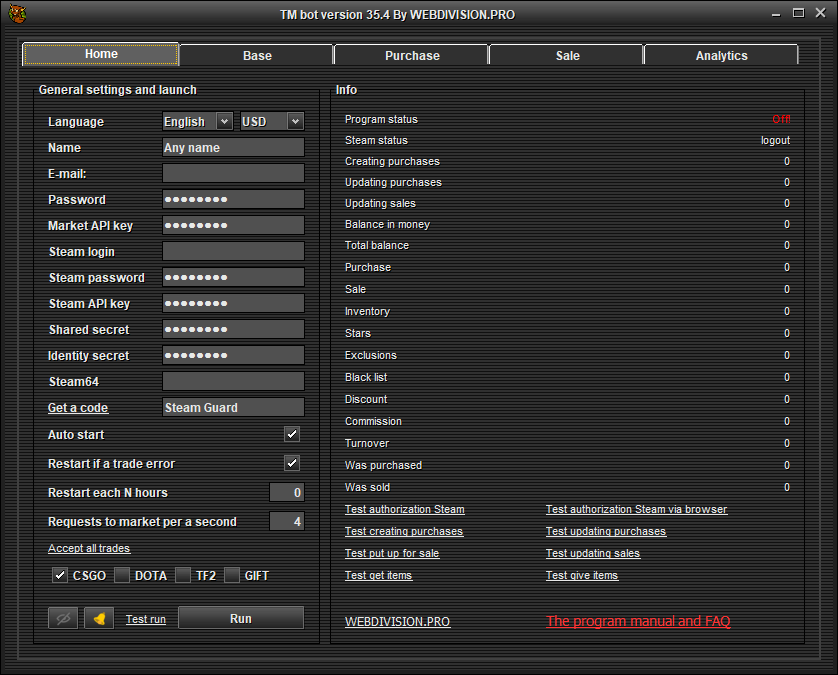The image size is (838, 675).
Task: Enable the DOTA game checkbox
Action: point(122,575)
